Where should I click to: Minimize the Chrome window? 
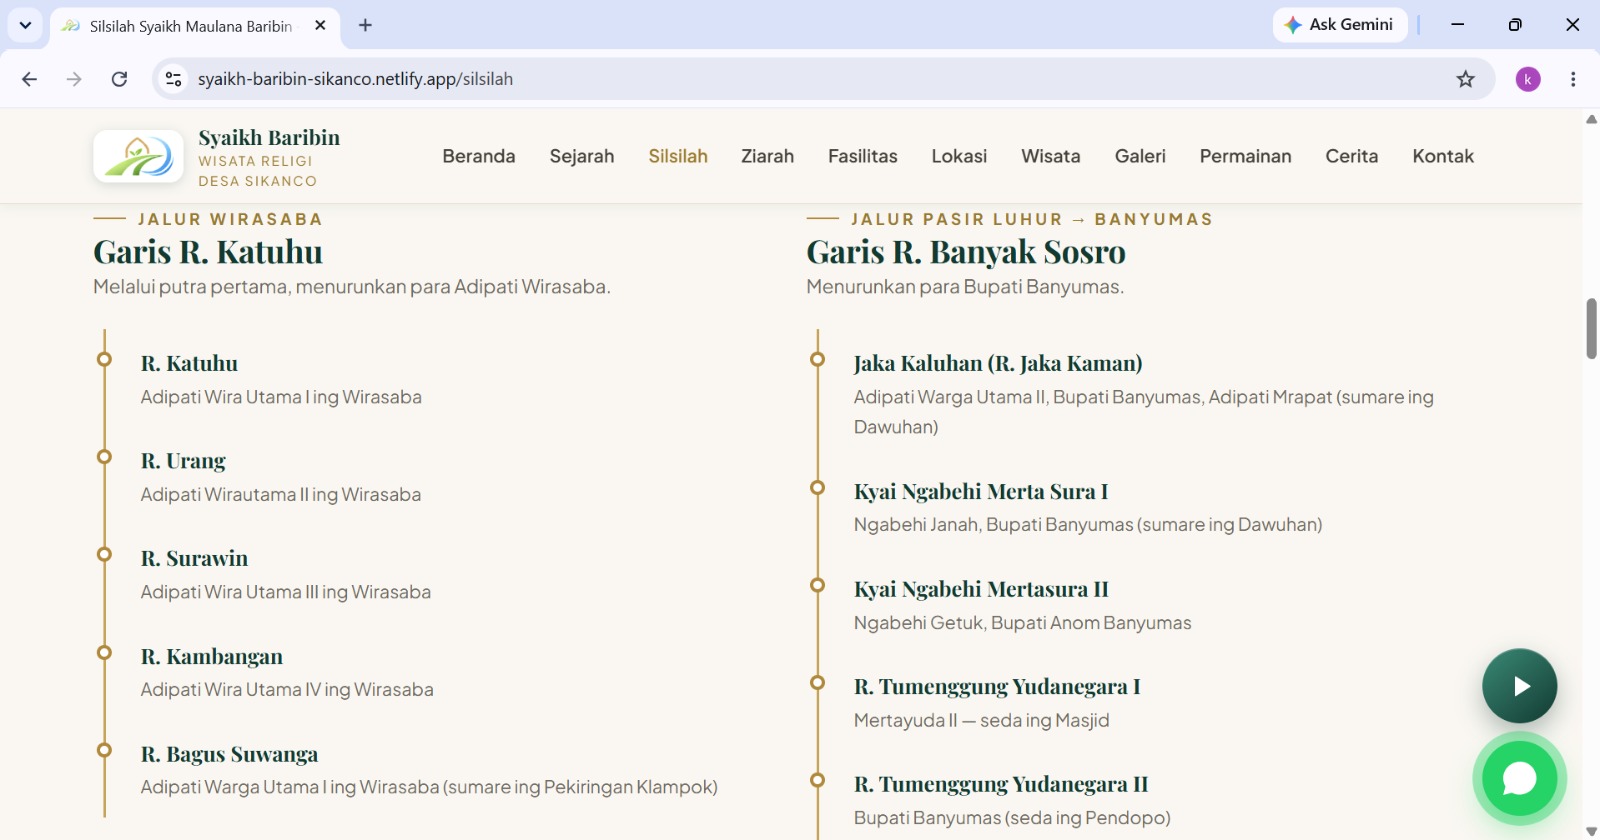(1457, 25)
